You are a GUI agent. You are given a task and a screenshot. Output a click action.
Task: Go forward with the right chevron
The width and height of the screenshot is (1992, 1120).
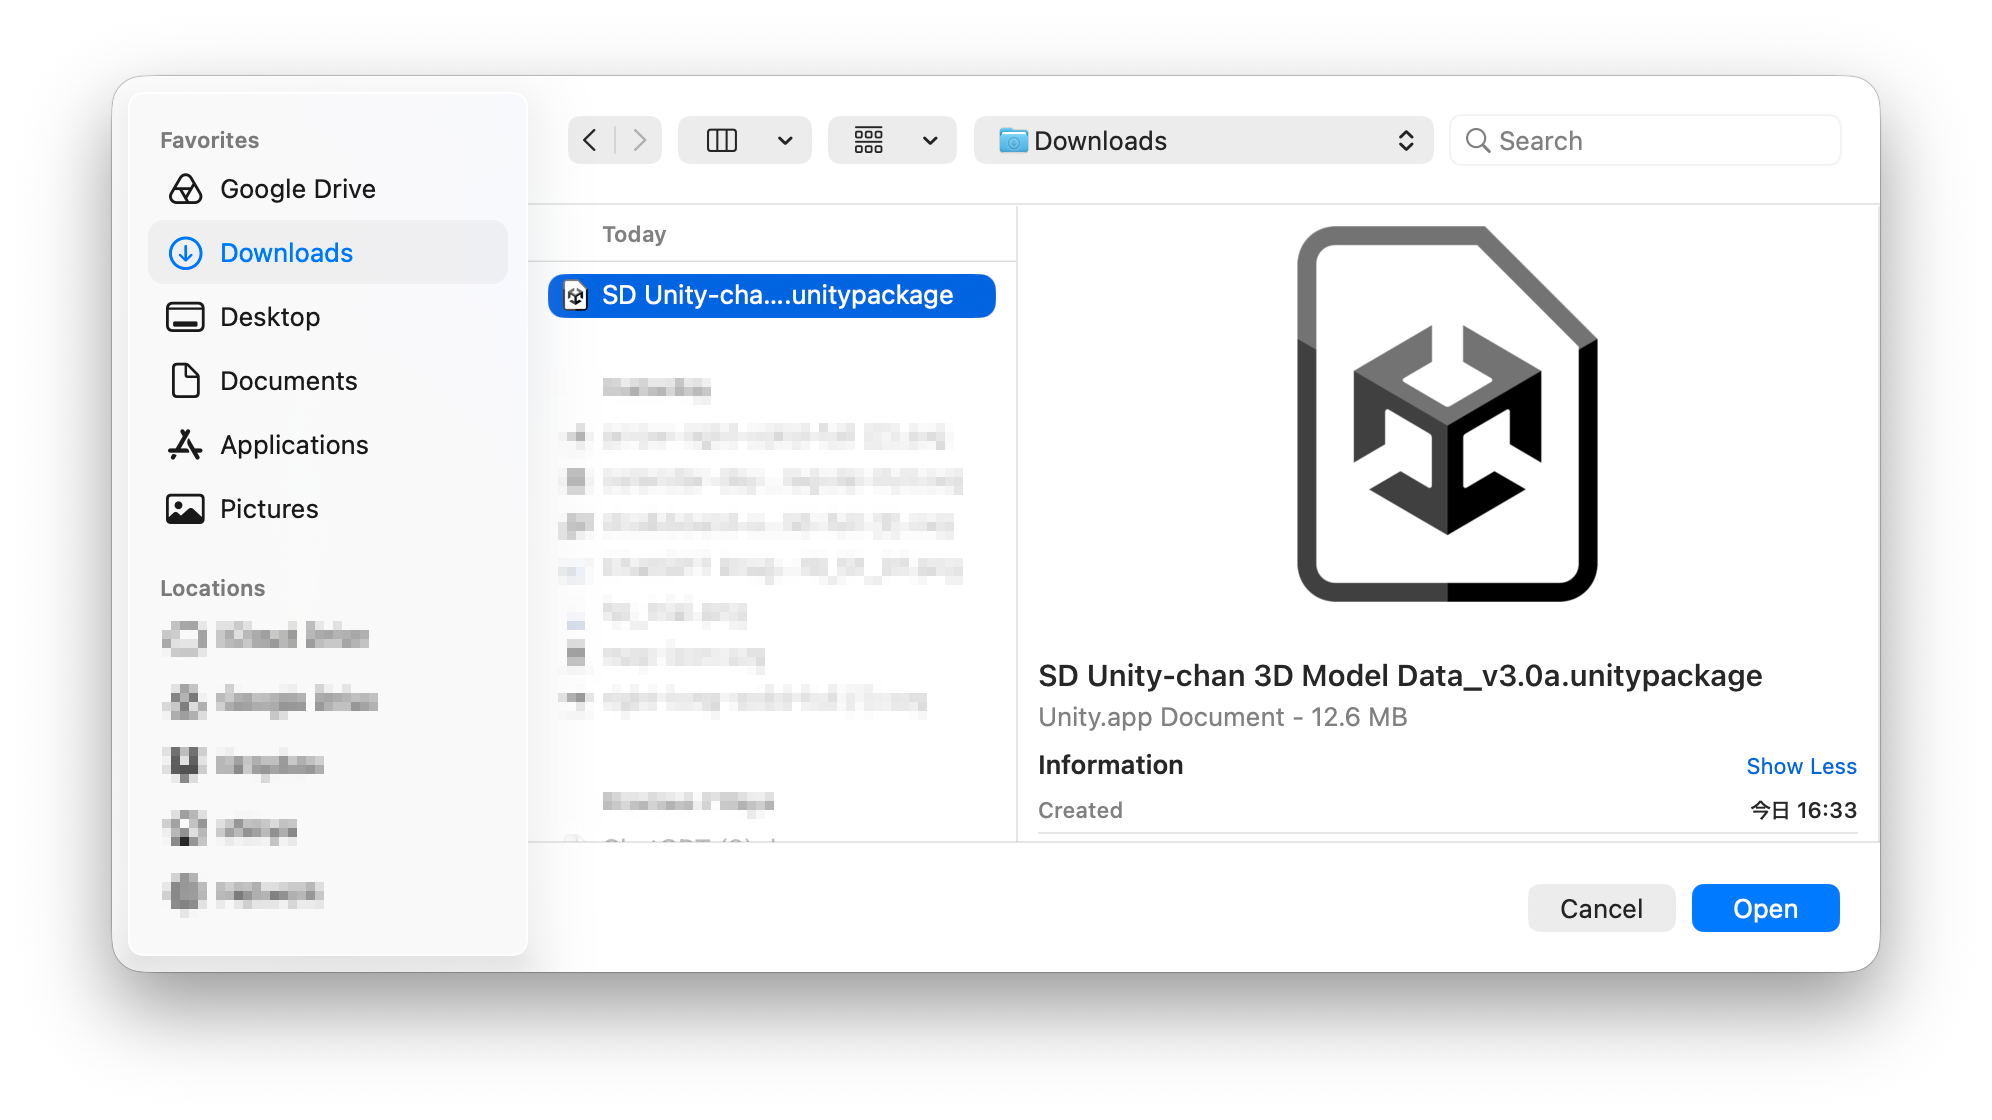click(639, 140)
